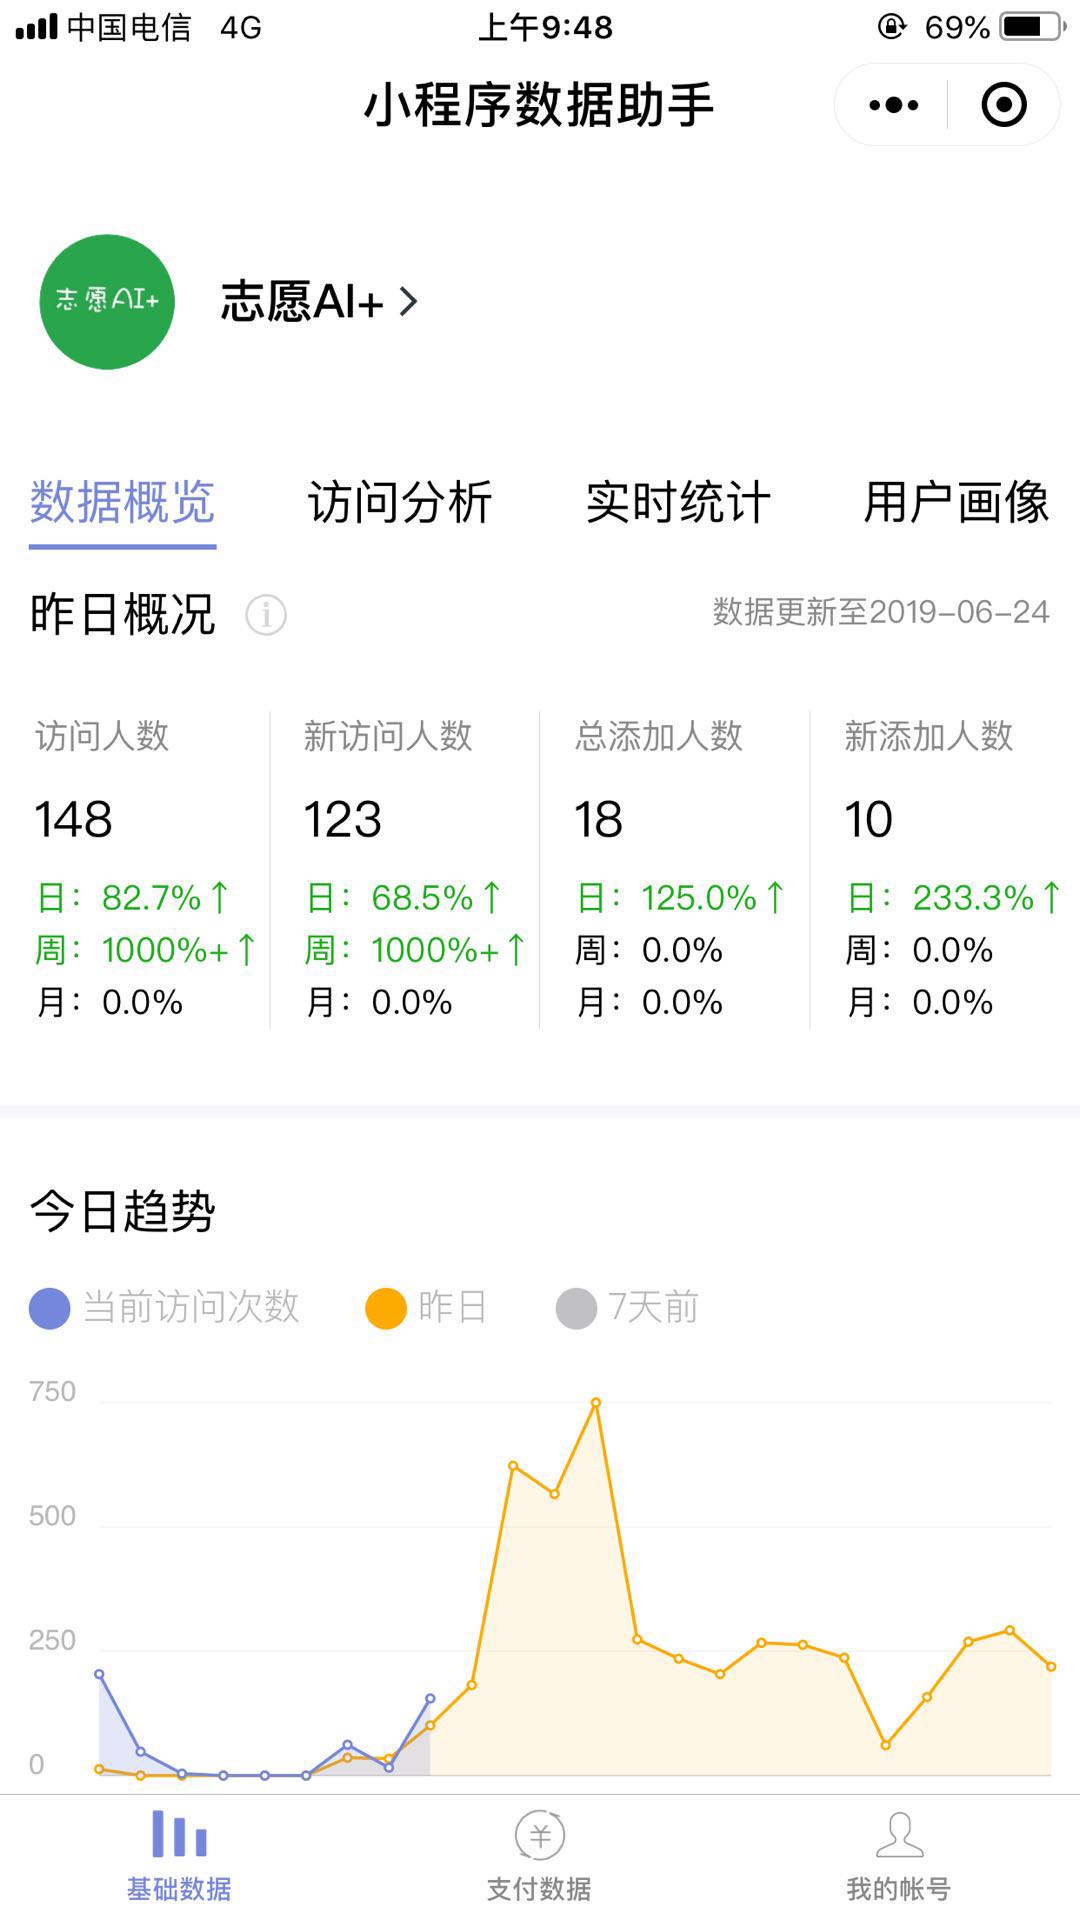Click the orange peak point on the chart

tap(596, 1403)
